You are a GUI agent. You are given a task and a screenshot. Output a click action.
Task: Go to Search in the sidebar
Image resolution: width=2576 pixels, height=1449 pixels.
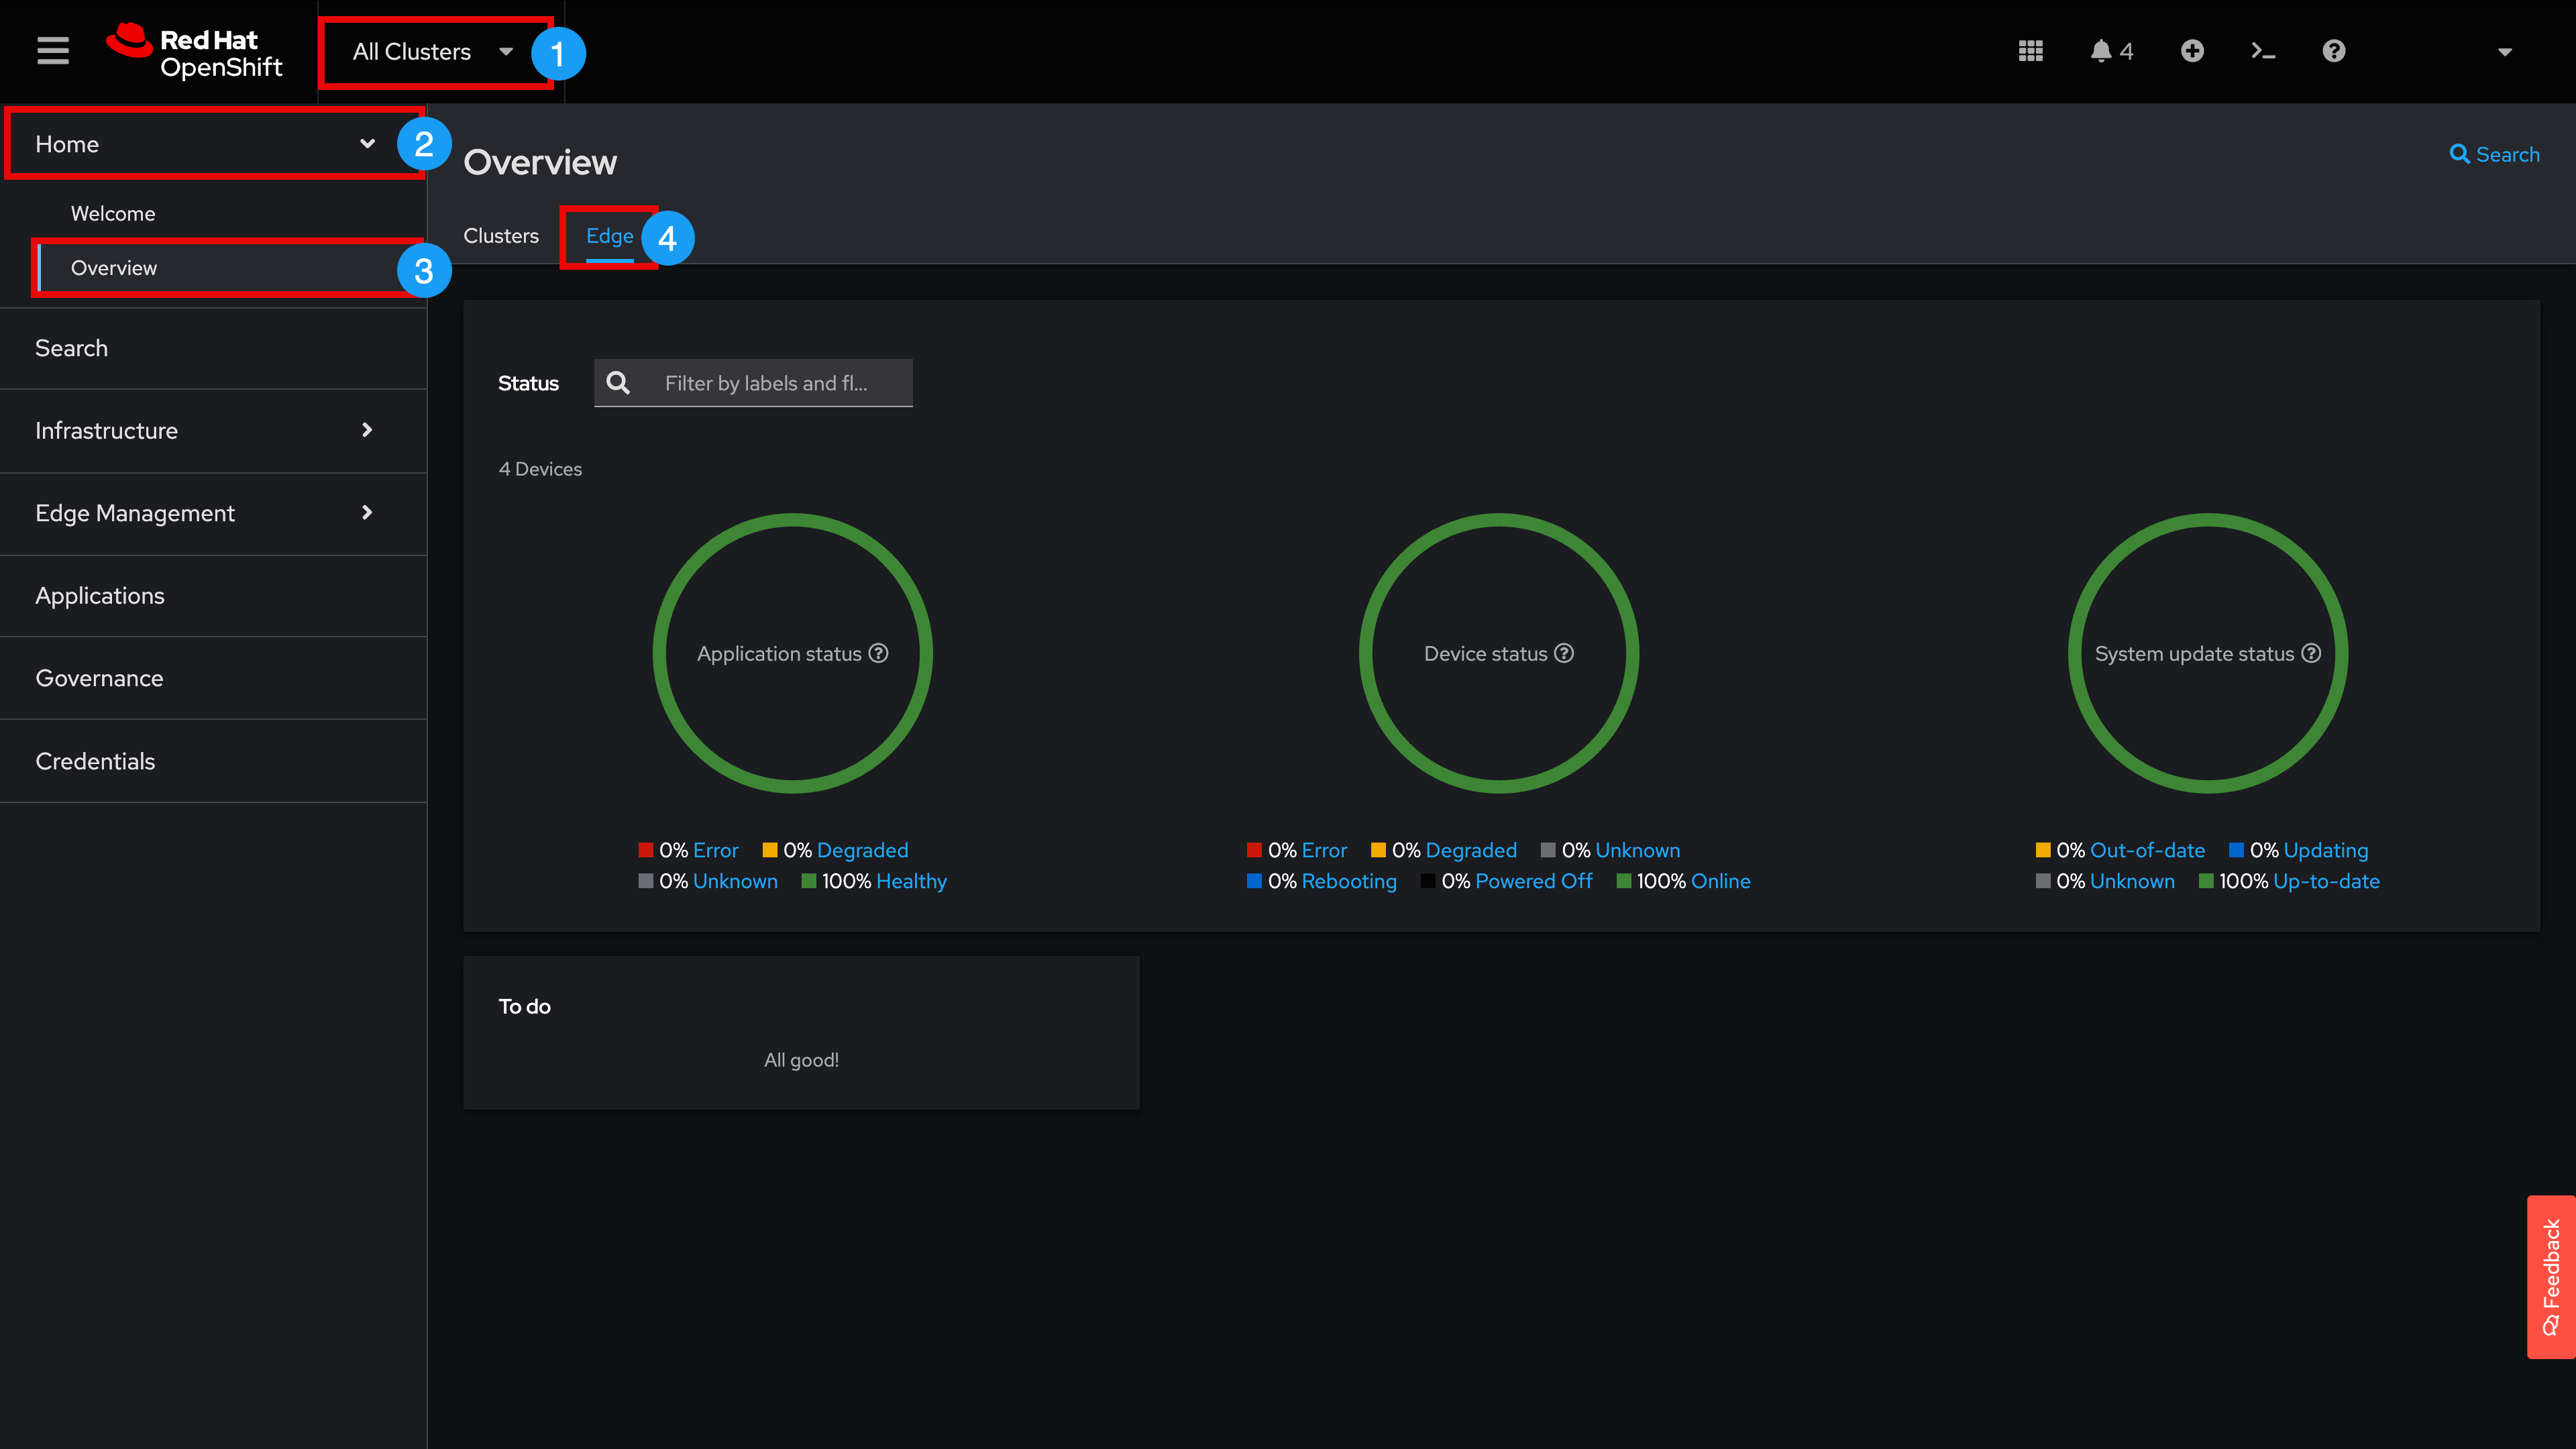pyautogui.click(x=71, y=348)
